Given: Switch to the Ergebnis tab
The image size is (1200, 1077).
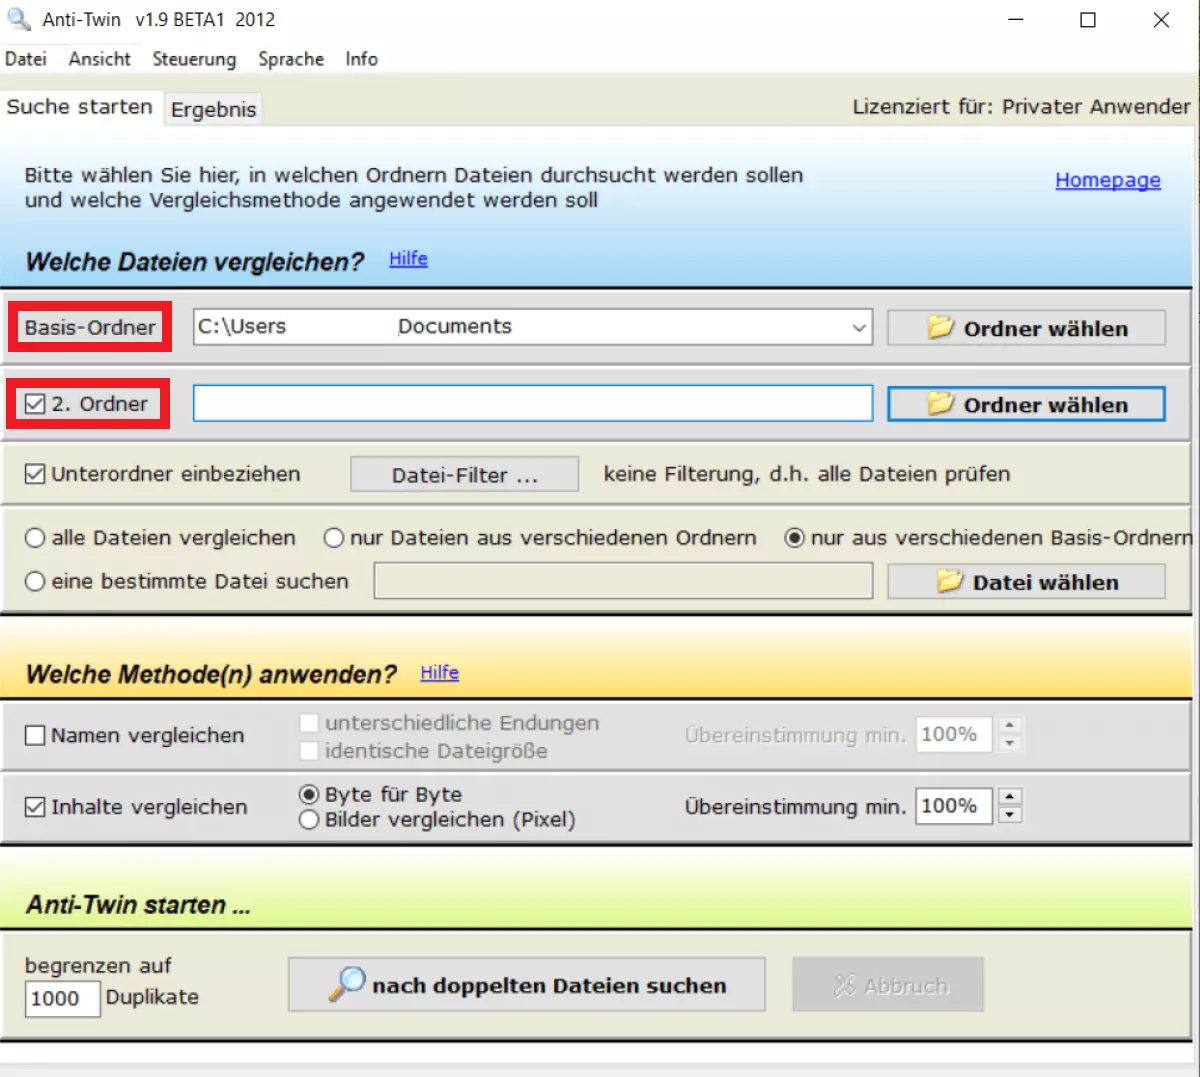Looking at the screenshot, I should tap(214, 109).
